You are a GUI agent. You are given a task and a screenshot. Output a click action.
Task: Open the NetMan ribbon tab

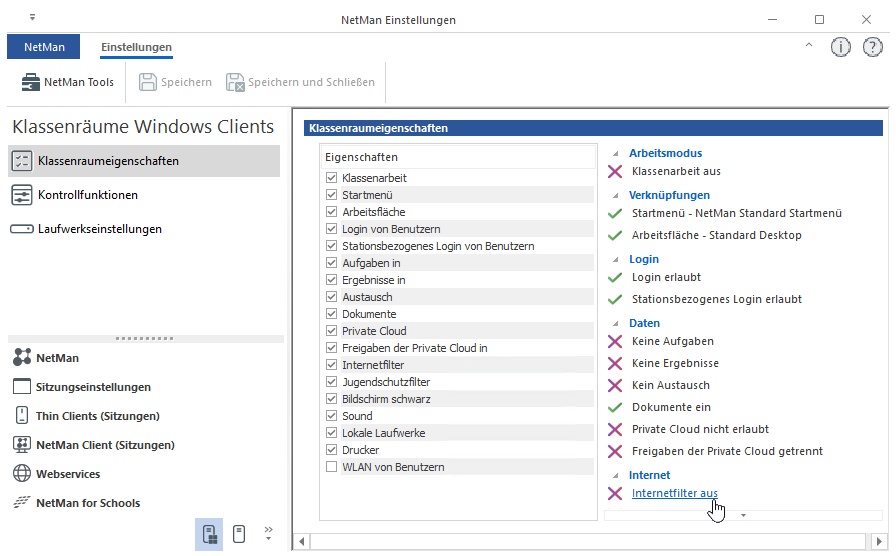click(43, 47)
